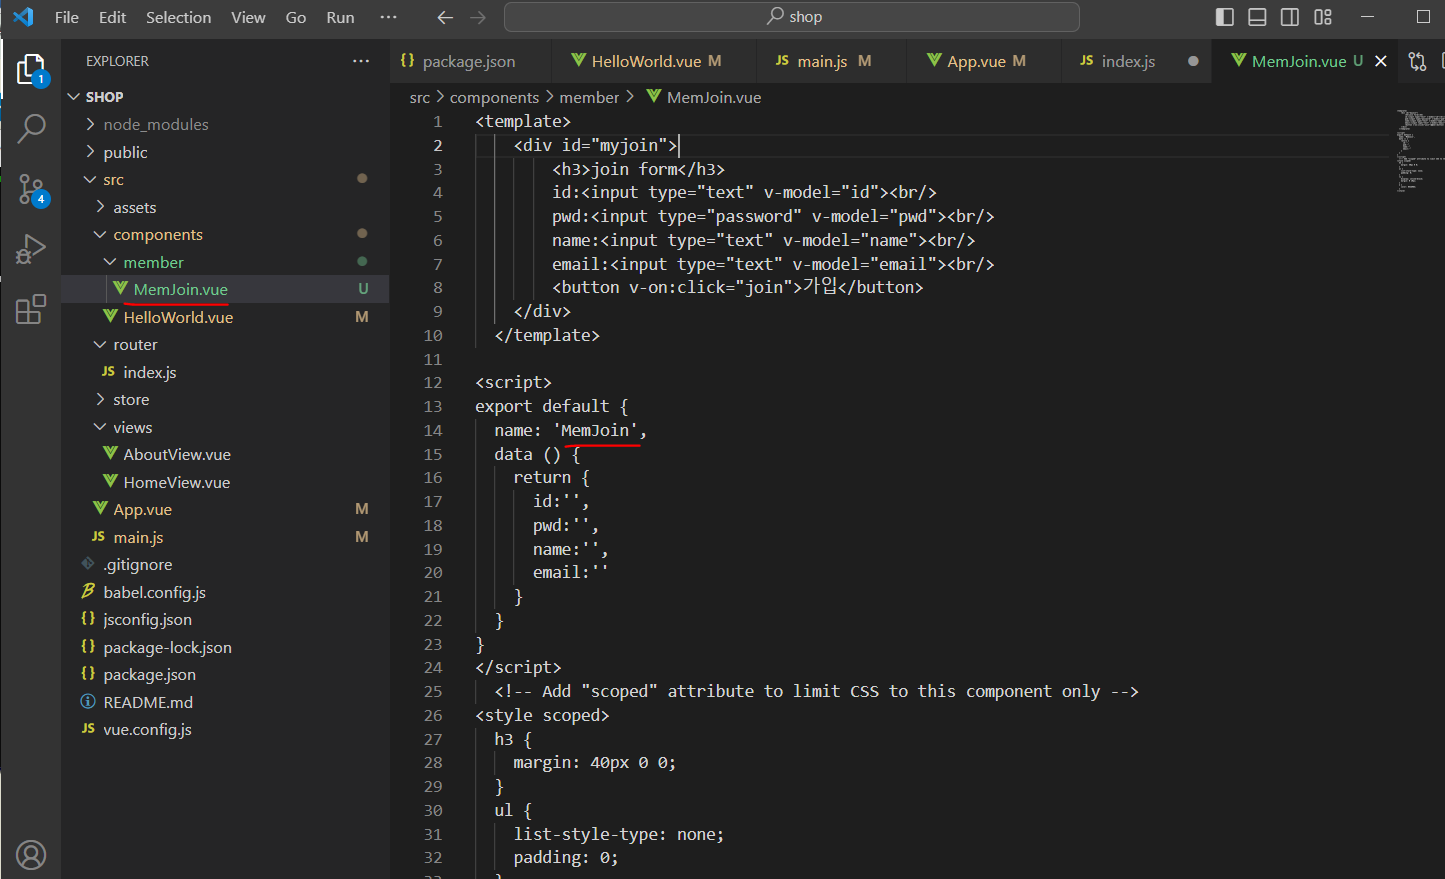Screen dimensions: 1445x879
Task: Open the Explorer view in activity bar
Action: point(31,70)
